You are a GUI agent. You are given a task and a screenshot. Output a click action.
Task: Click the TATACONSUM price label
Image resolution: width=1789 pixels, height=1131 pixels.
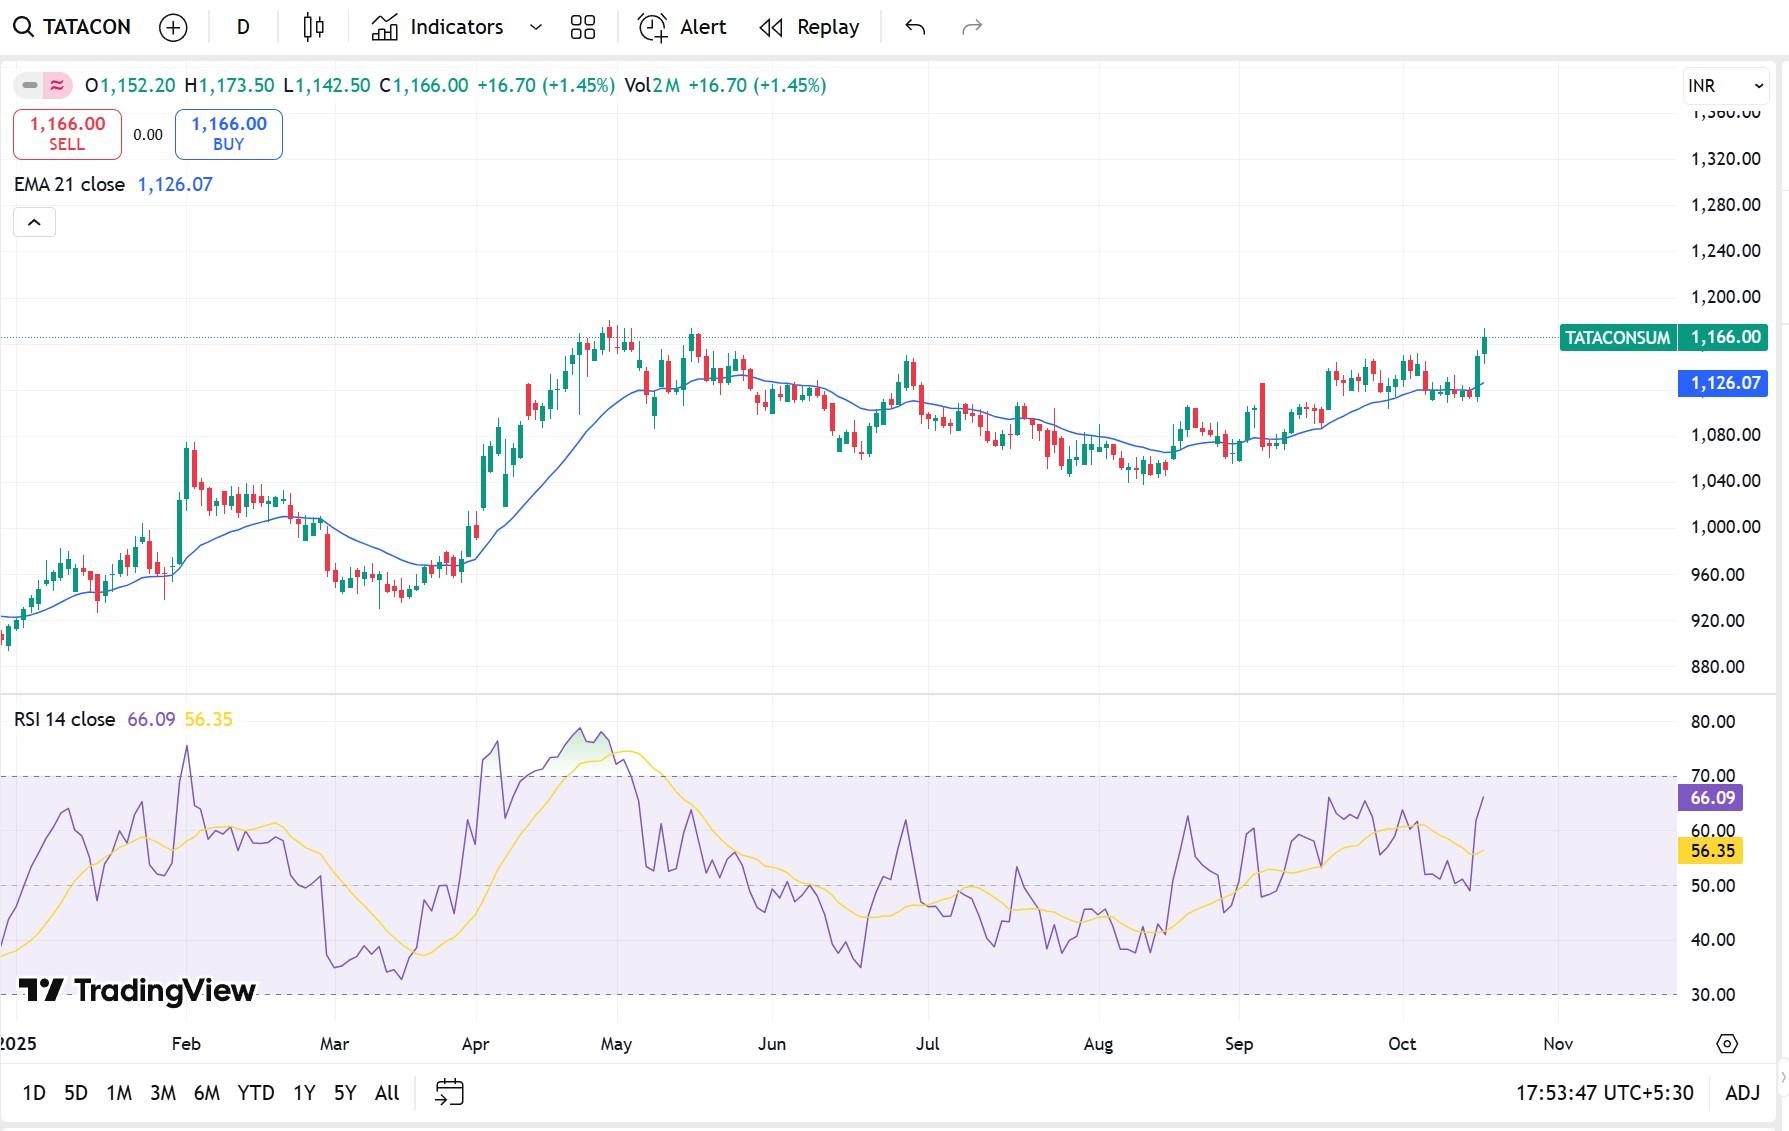click(x=1617, y=338)
